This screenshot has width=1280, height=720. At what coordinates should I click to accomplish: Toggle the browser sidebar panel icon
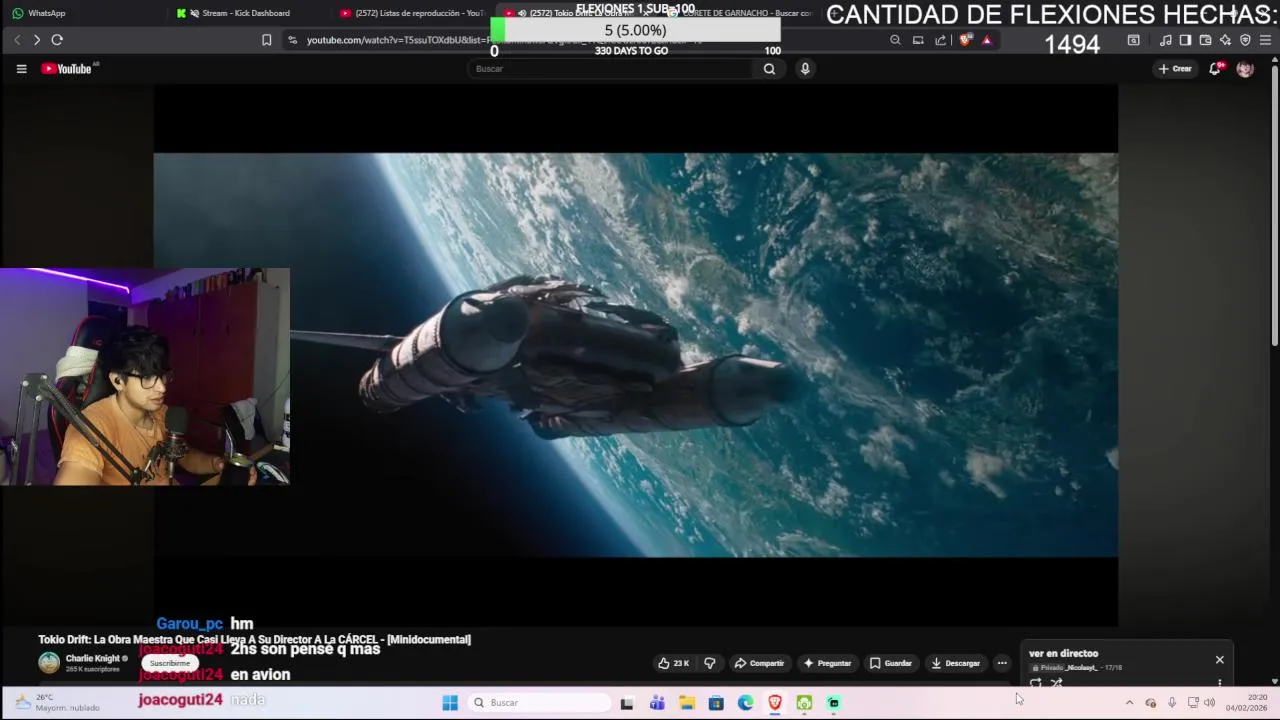(x=1185, y=40)
